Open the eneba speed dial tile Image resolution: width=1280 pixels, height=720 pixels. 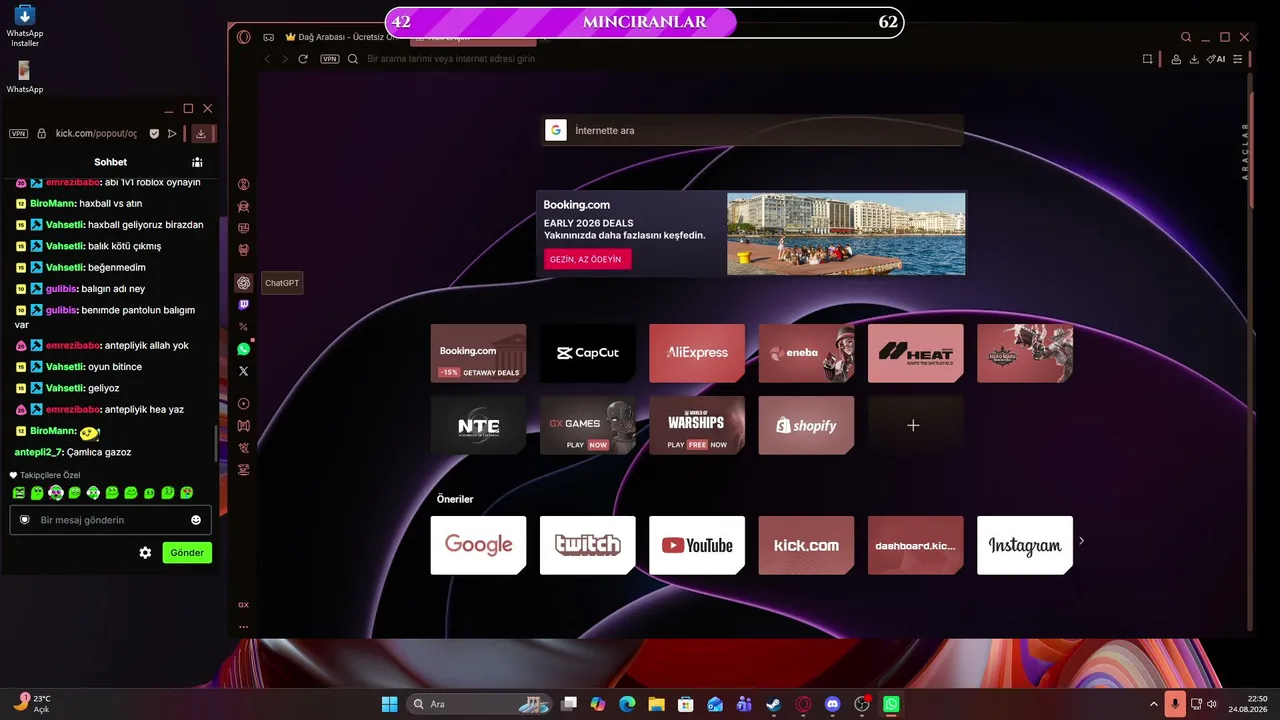pyautogui.click(x=806, y=353)
